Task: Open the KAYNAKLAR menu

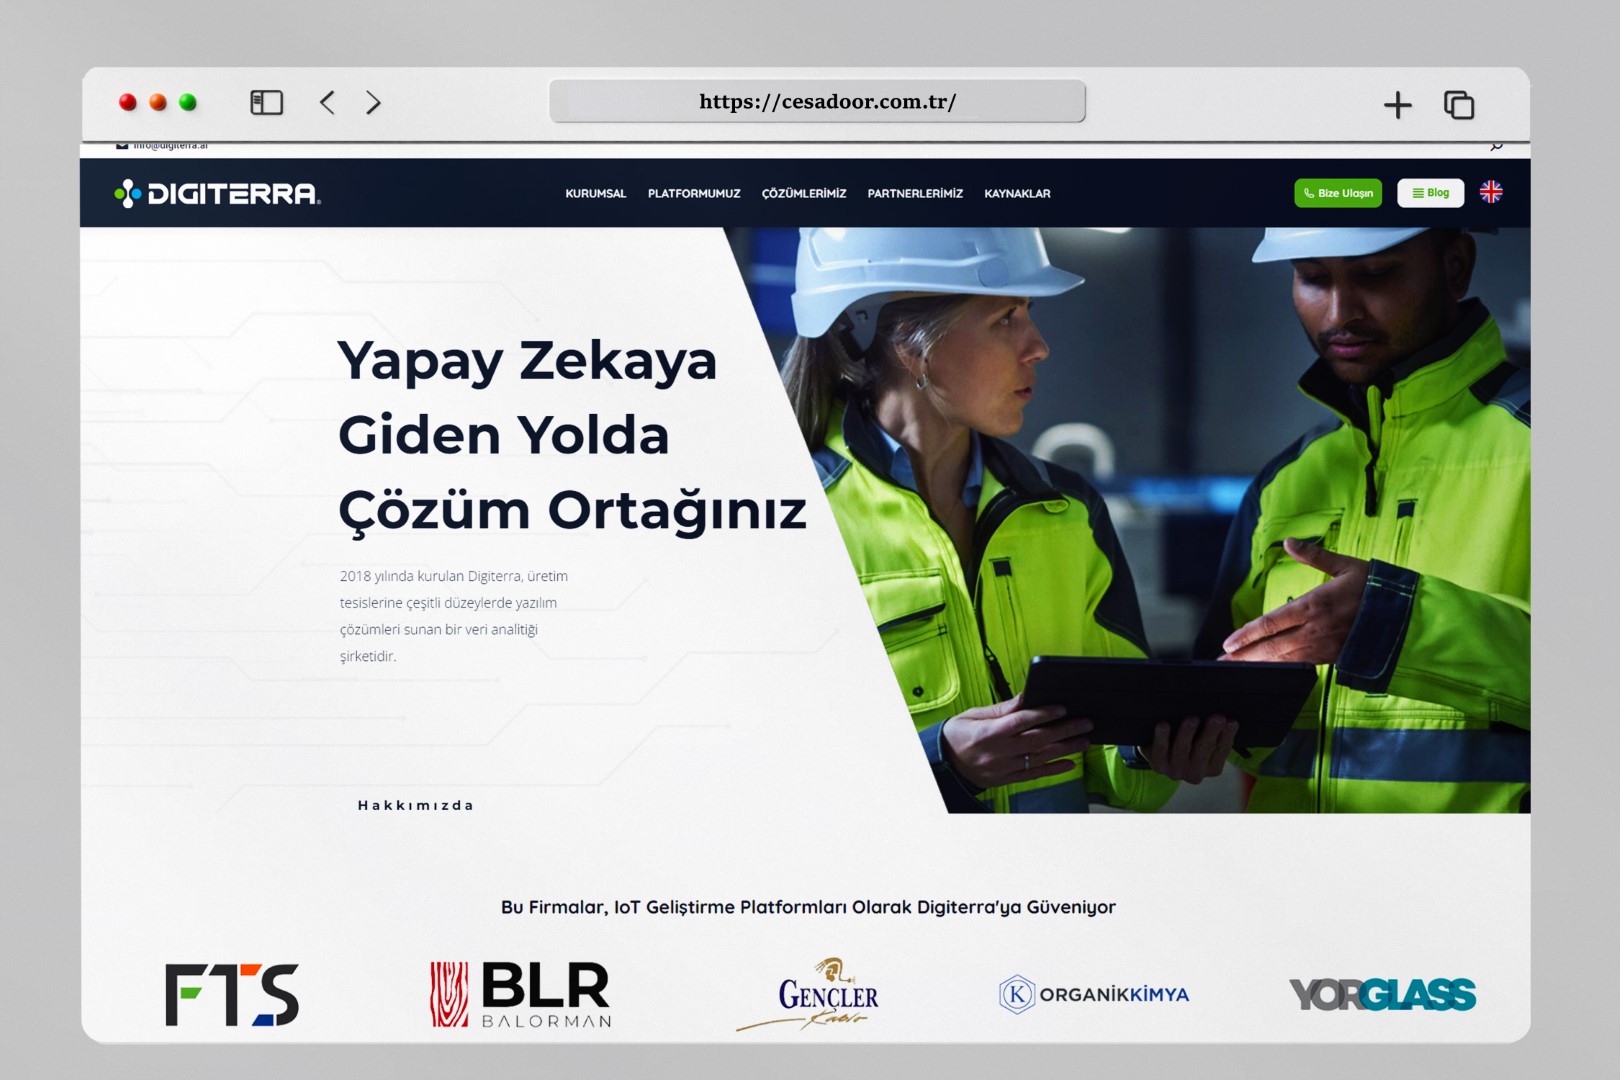Action: 1017,194
